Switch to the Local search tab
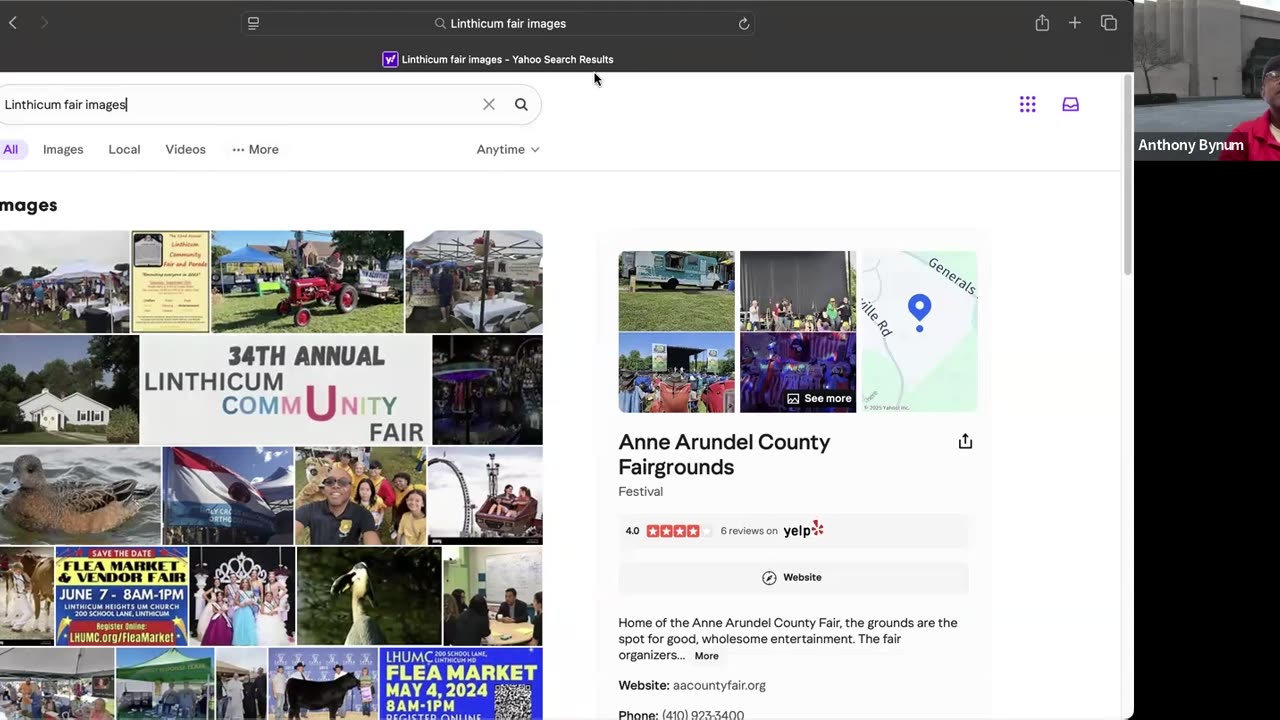 (x=124, y=149)
